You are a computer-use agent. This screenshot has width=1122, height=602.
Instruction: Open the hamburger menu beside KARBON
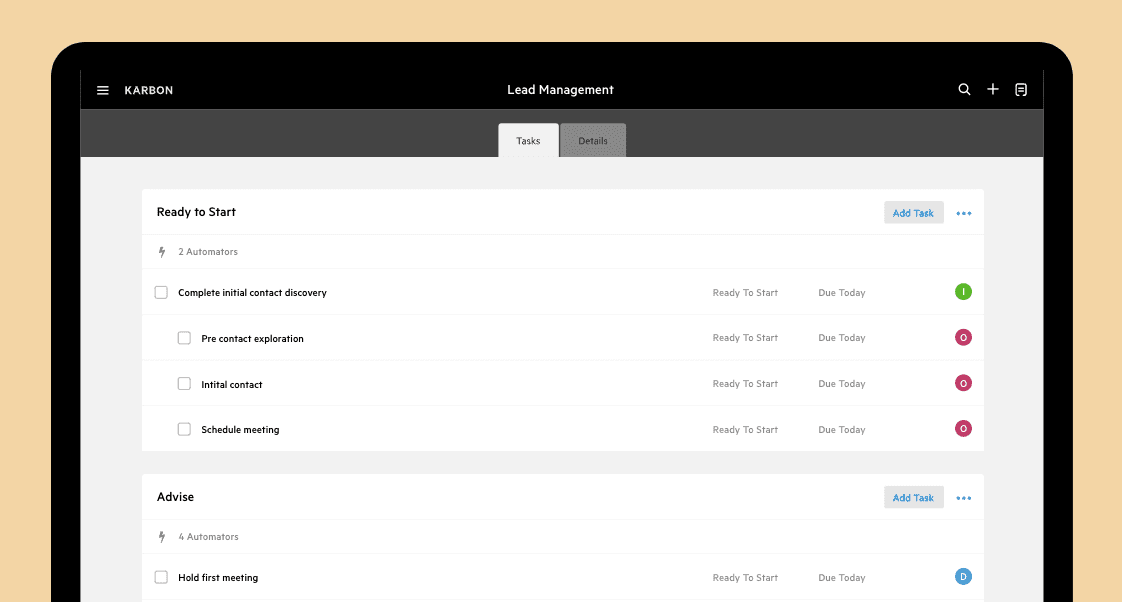pyautogui.click(x=103, y=90)
